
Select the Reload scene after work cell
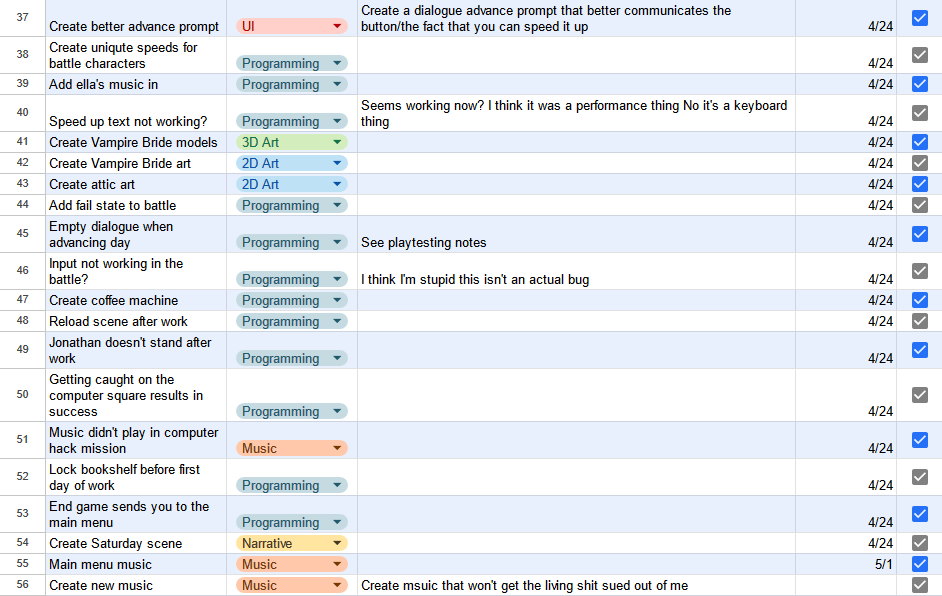point(135,321)
